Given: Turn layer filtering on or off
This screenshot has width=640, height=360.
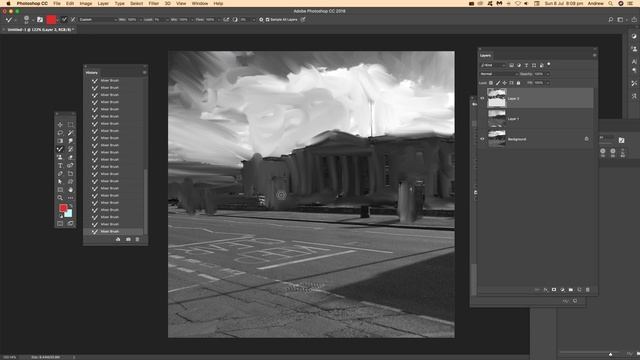Looking at the screenshot, I should pos(549,64).
